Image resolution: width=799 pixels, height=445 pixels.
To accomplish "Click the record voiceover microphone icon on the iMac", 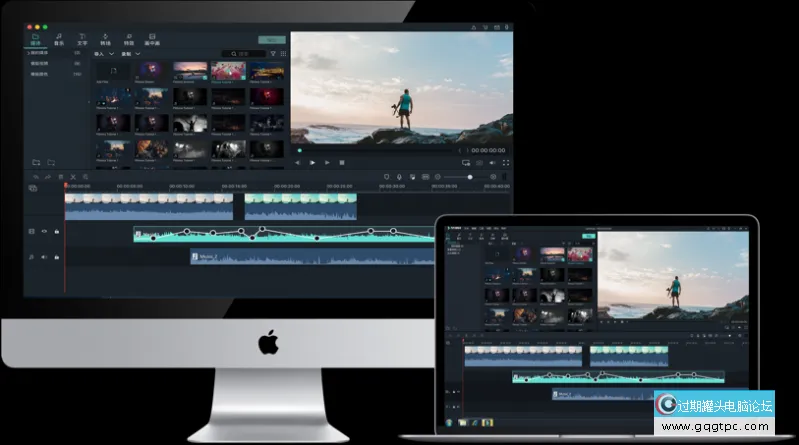I will (x=399, y=177).
